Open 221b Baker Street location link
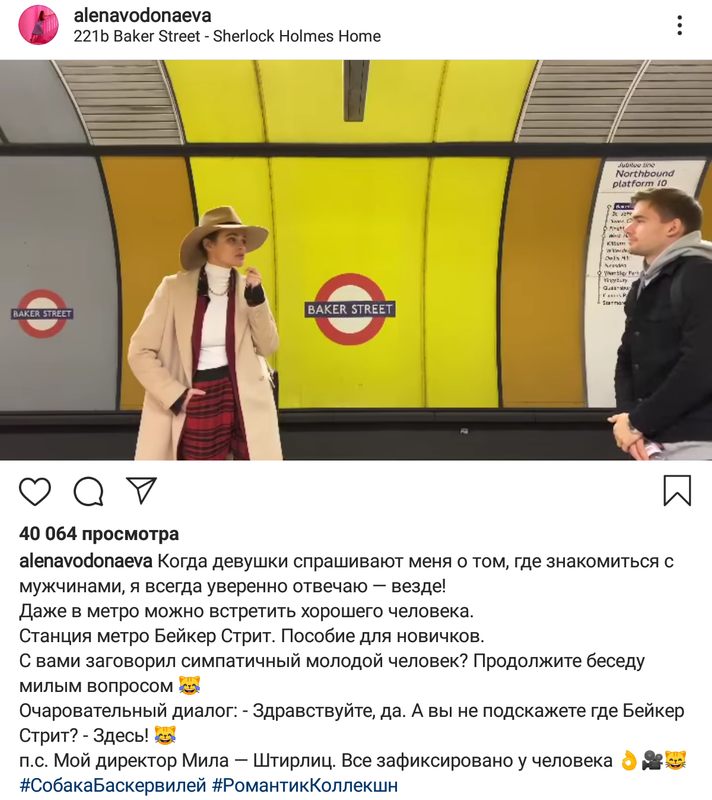 pyautogui.click(x=227, y=37)
